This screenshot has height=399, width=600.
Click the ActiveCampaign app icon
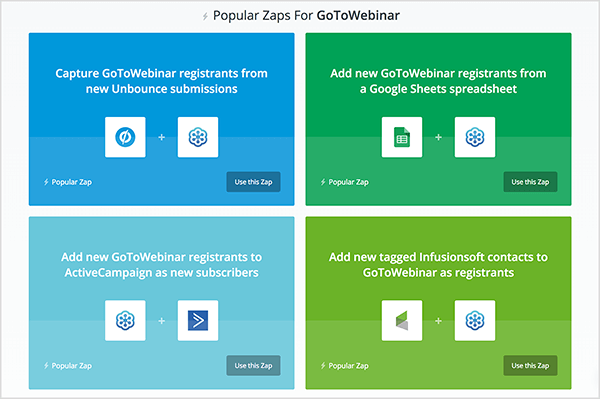point(198,320)
